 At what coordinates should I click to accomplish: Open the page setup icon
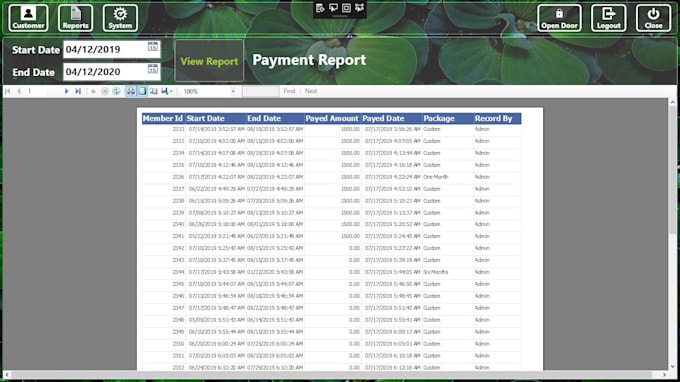[x=154, y=91]
